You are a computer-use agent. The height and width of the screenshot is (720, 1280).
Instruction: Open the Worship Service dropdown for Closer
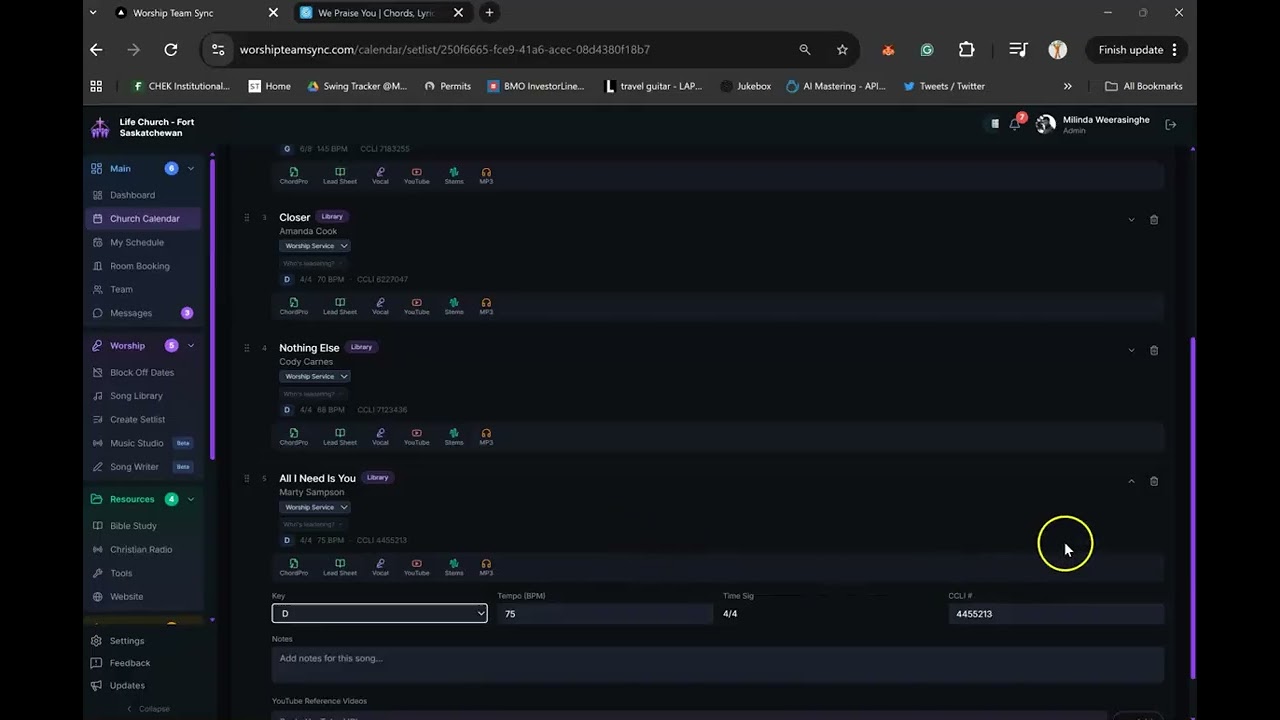pyautogui.click(x=315, y=246)
